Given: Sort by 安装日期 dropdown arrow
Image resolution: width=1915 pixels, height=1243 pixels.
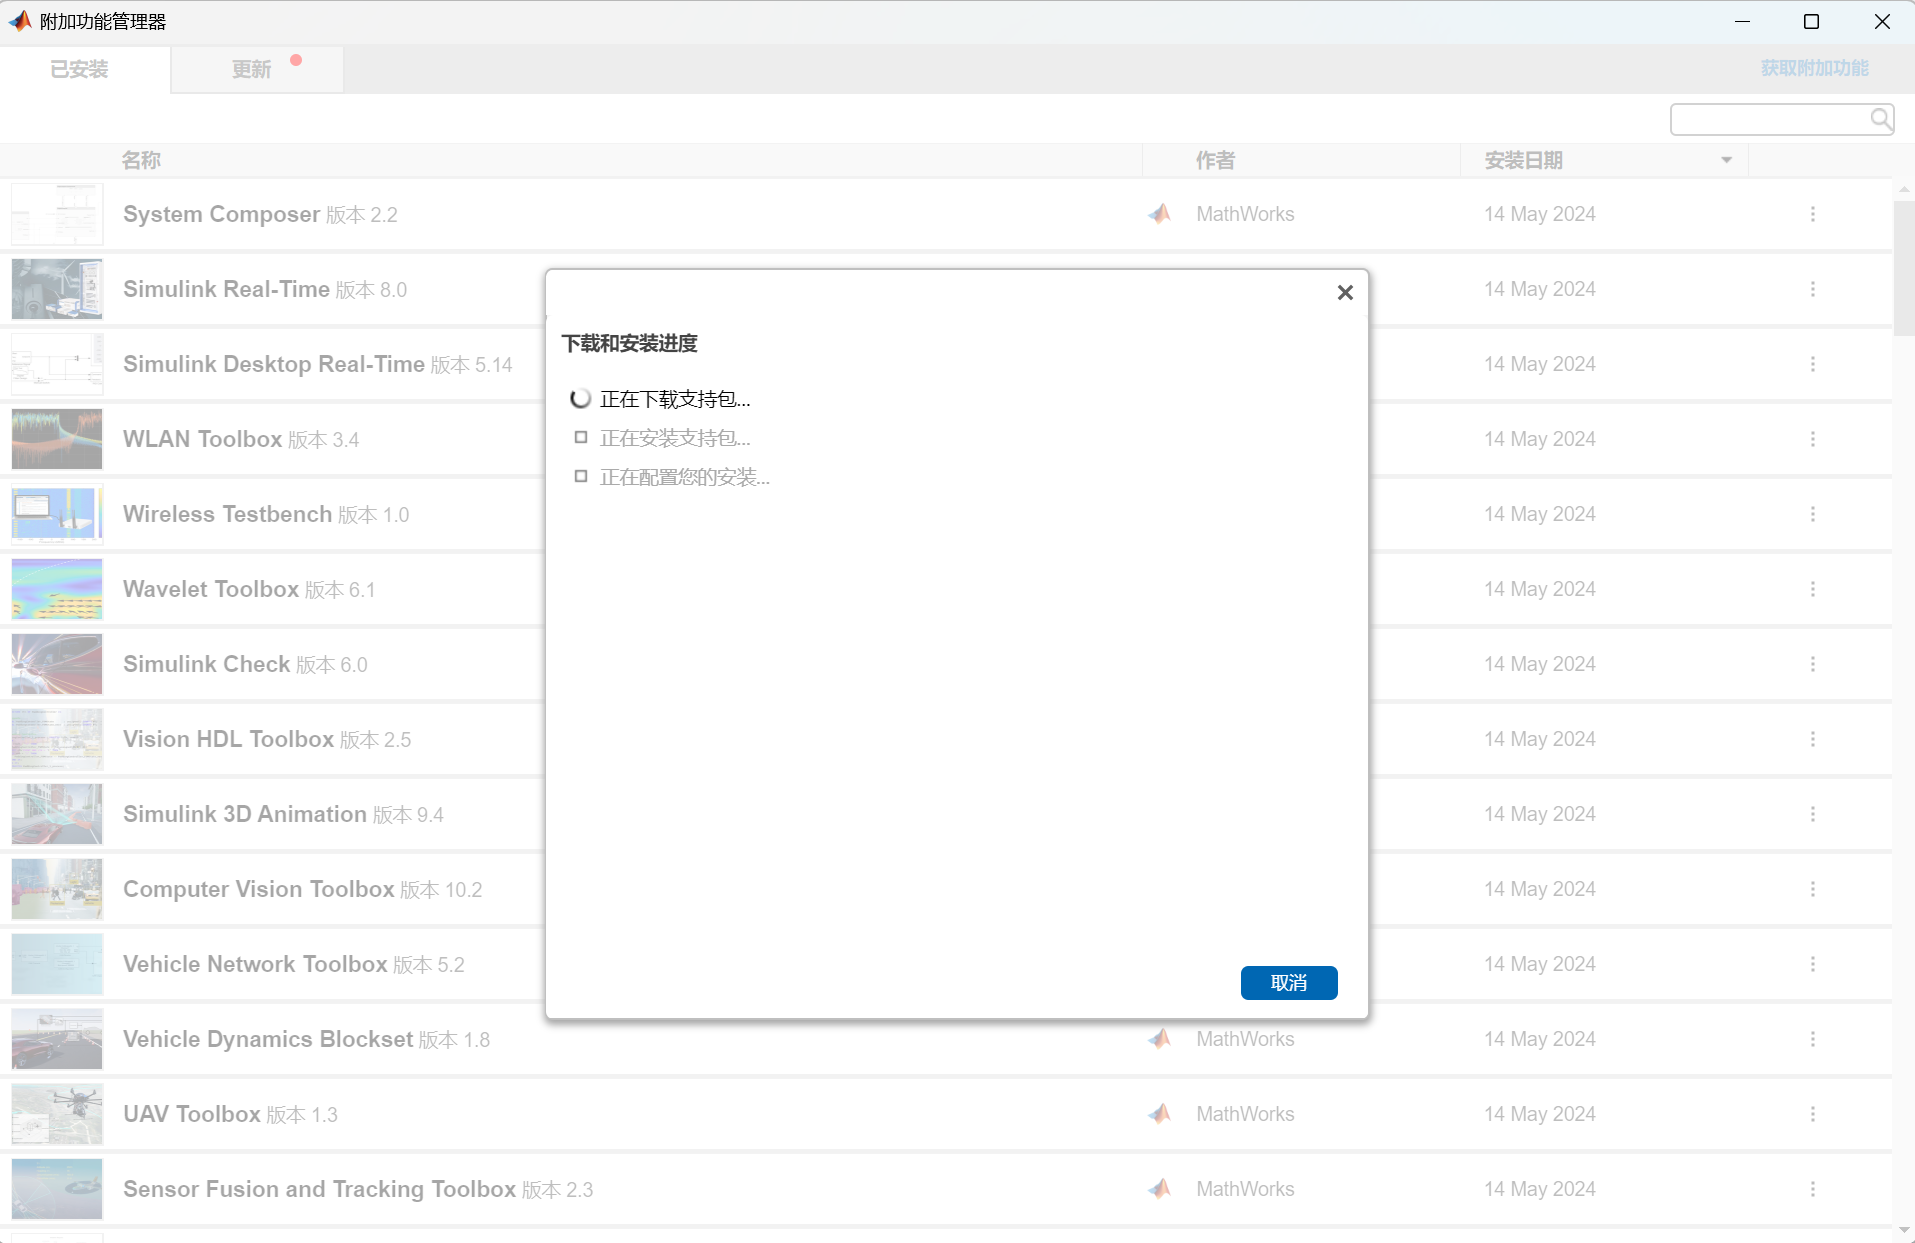Looking at the screenshot, I should (1726, 160).
